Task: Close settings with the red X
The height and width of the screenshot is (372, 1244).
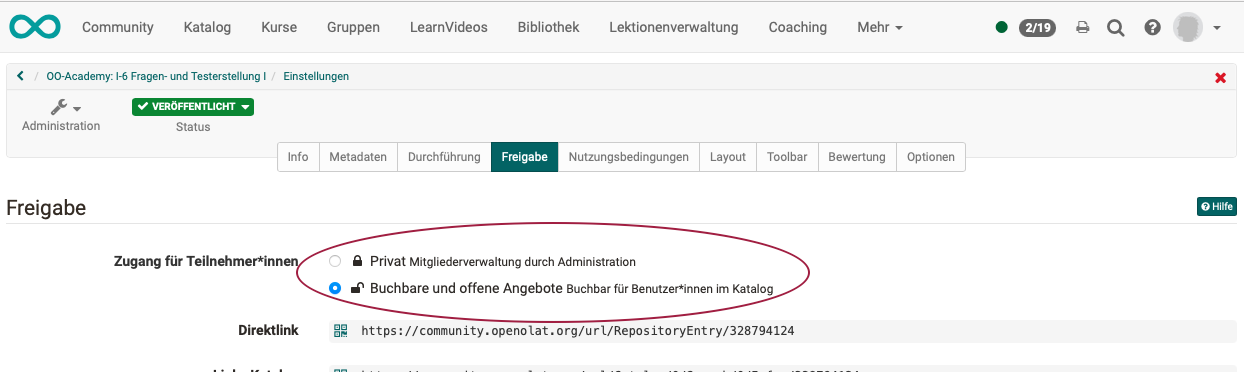Action: [x=1220, y=77]
